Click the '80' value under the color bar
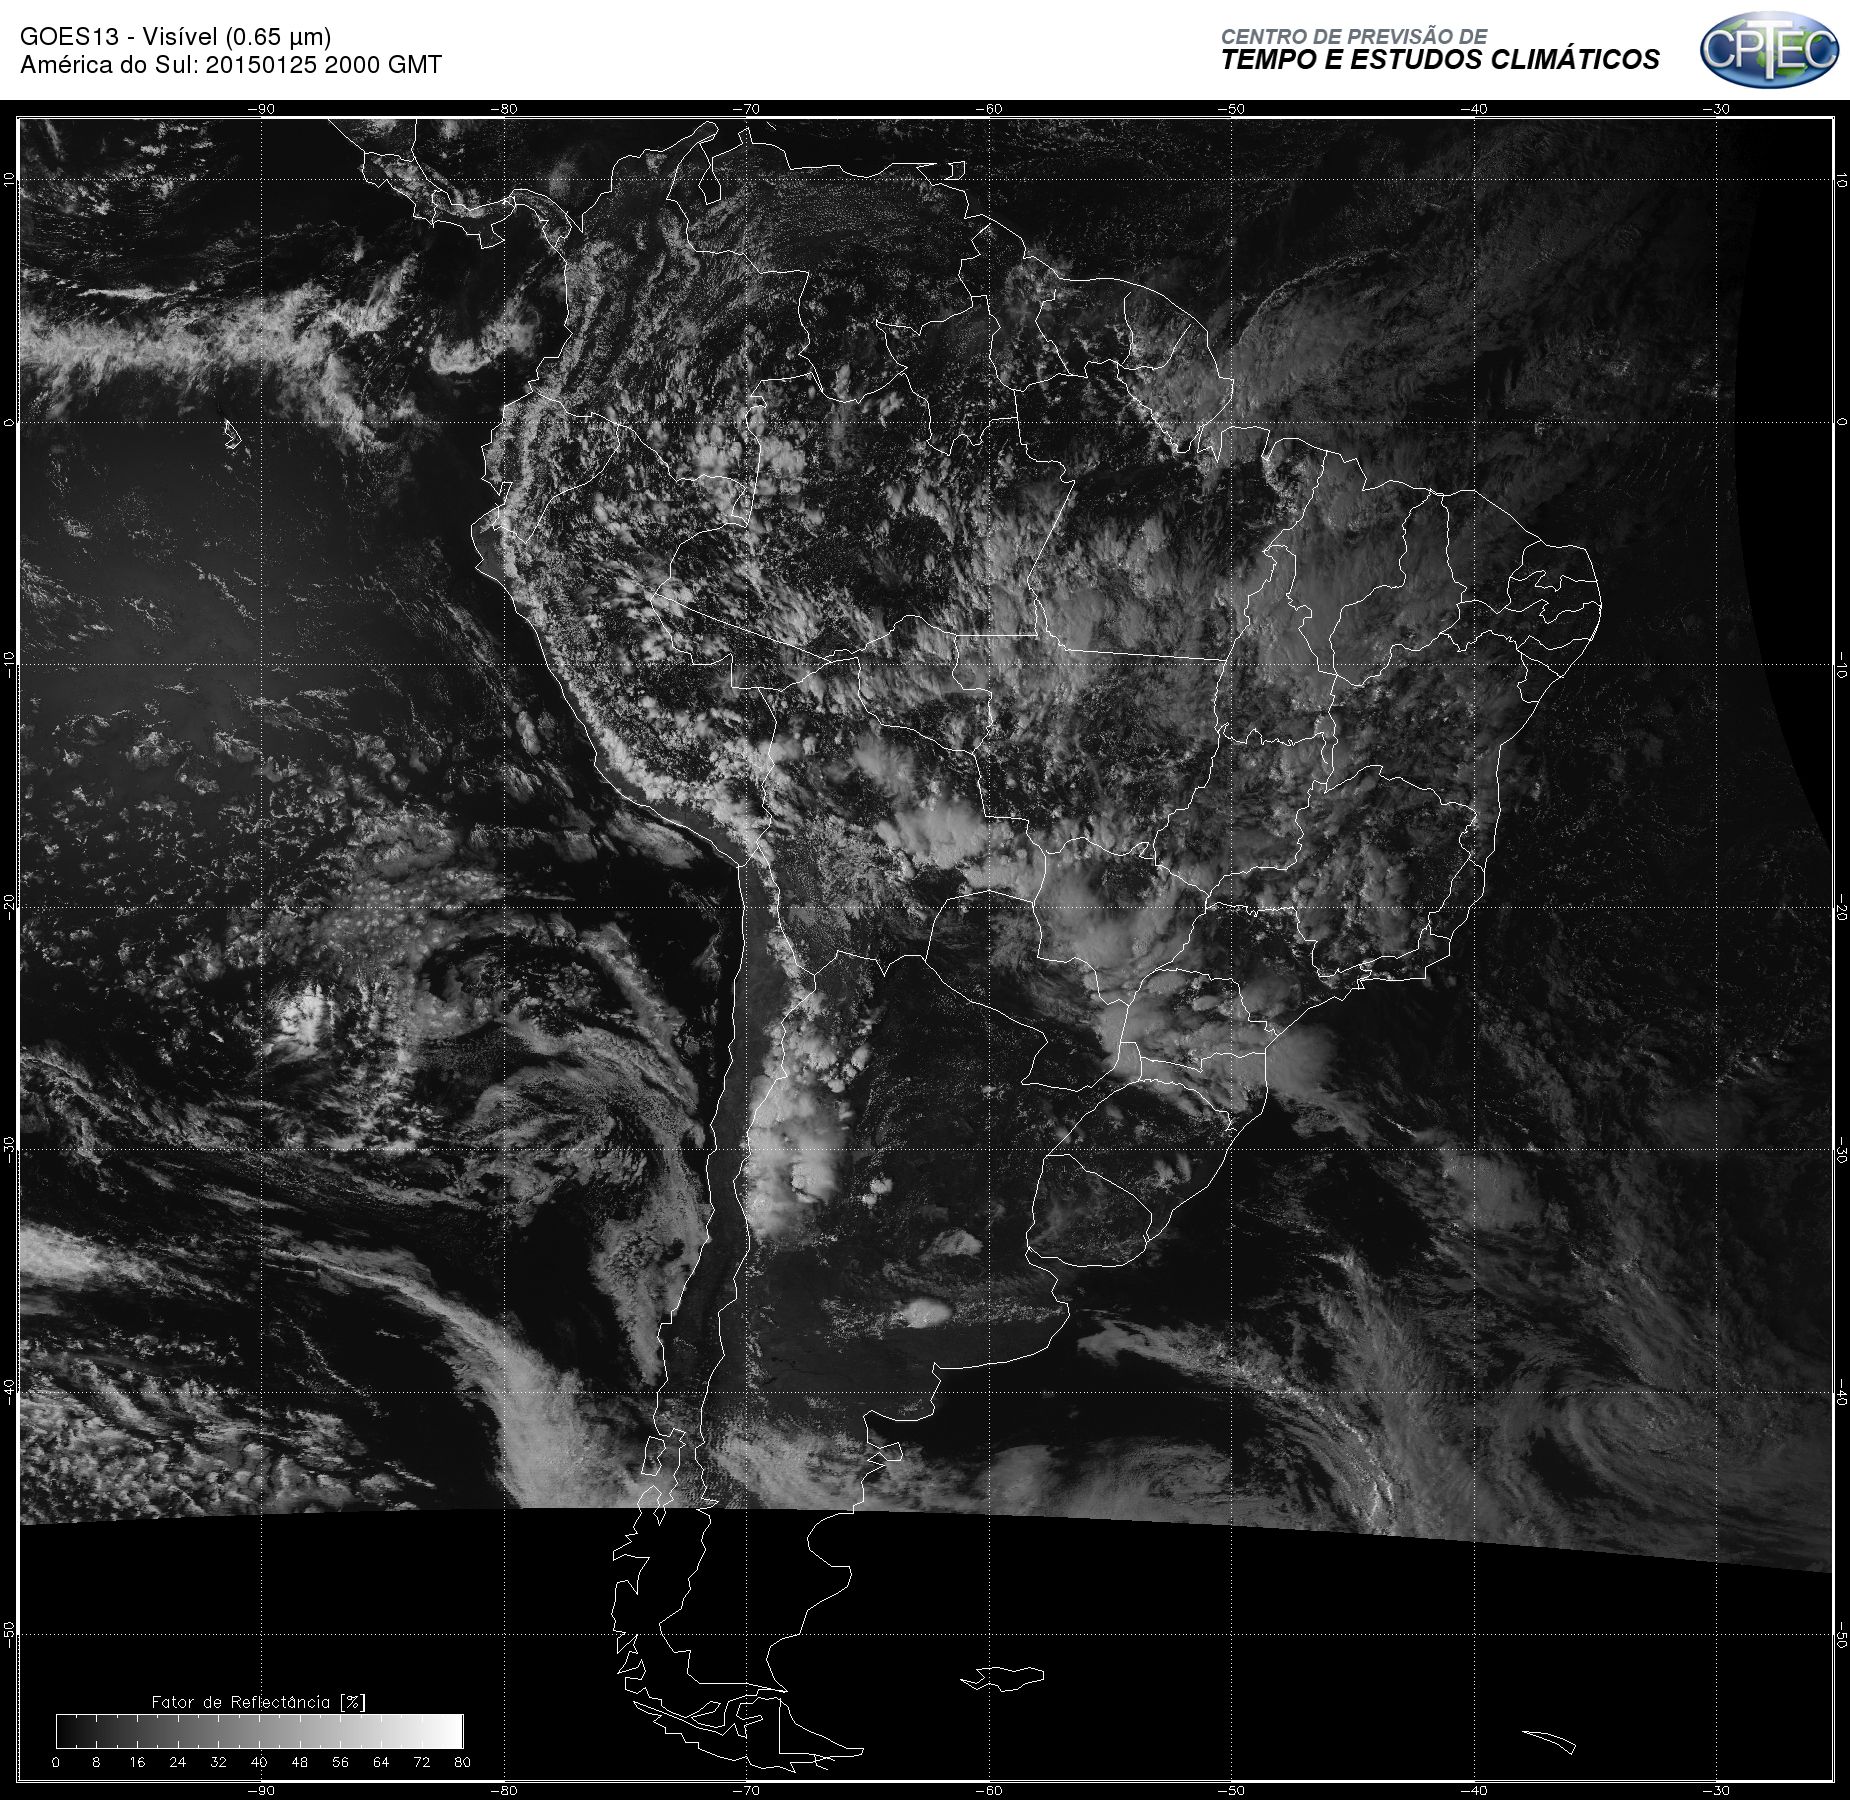Screen dimensions: 1850x1800 (462, 1762)
